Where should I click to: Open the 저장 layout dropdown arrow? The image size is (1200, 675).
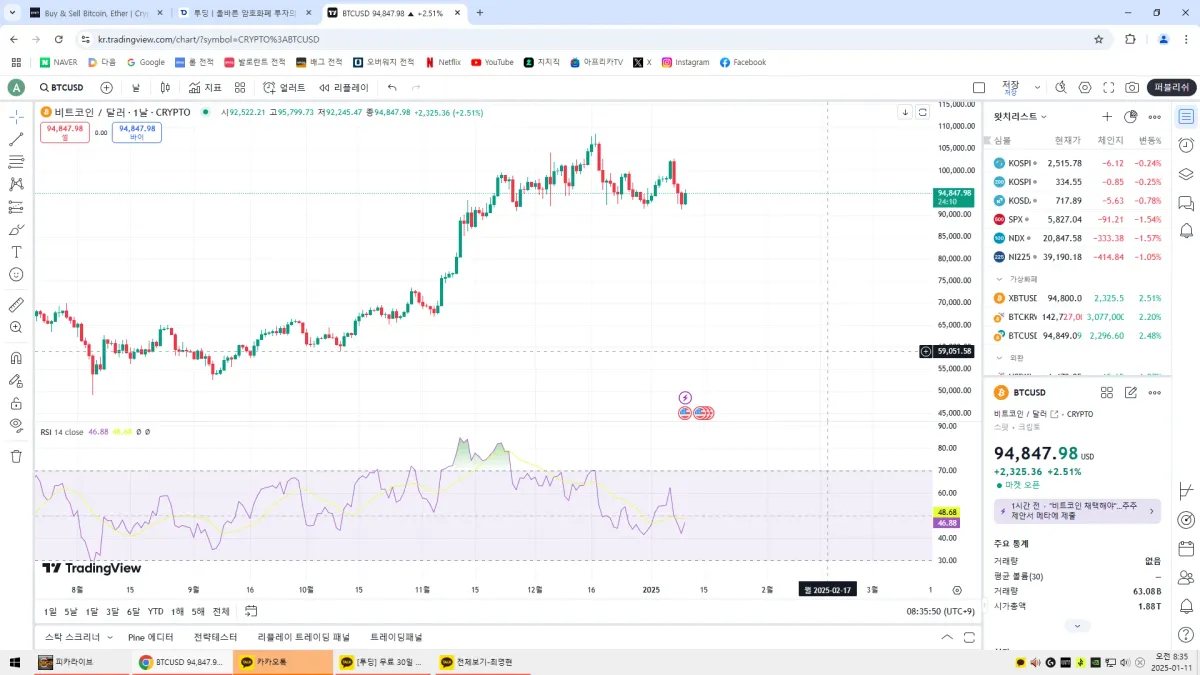[x=1038, y=88]
